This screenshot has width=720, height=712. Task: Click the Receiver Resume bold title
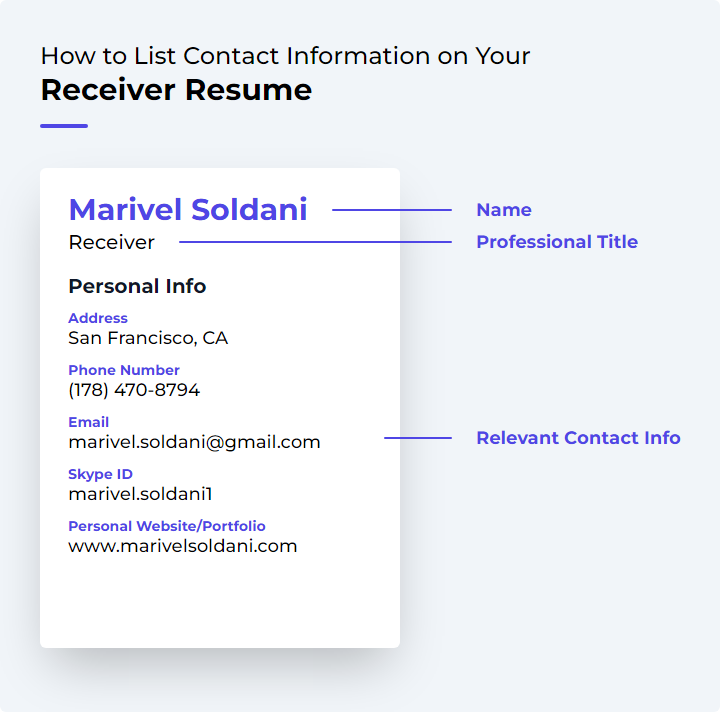click(x=176, y=90)
